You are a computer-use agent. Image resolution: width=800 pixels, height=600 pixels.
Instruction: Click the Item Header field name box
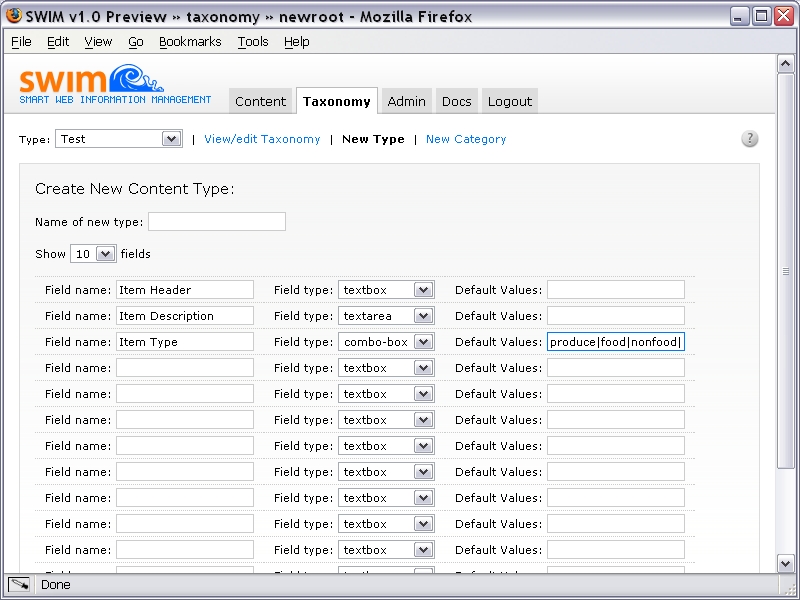click(x=185, y=290)
